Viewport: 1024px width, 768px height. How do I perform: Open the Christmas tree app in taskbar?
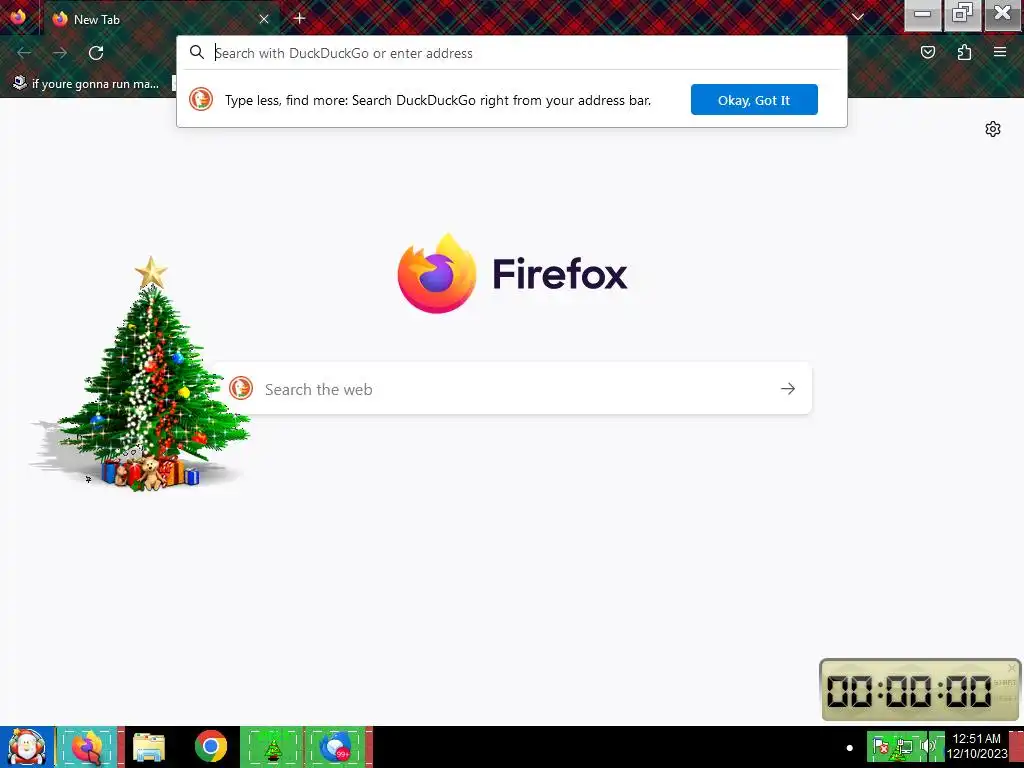click(272, 746)
